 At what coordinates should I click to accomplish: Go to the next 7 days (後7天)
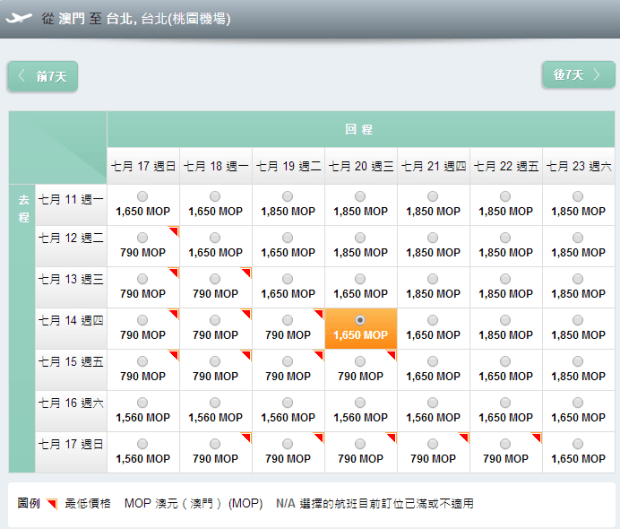pos(578,75)
